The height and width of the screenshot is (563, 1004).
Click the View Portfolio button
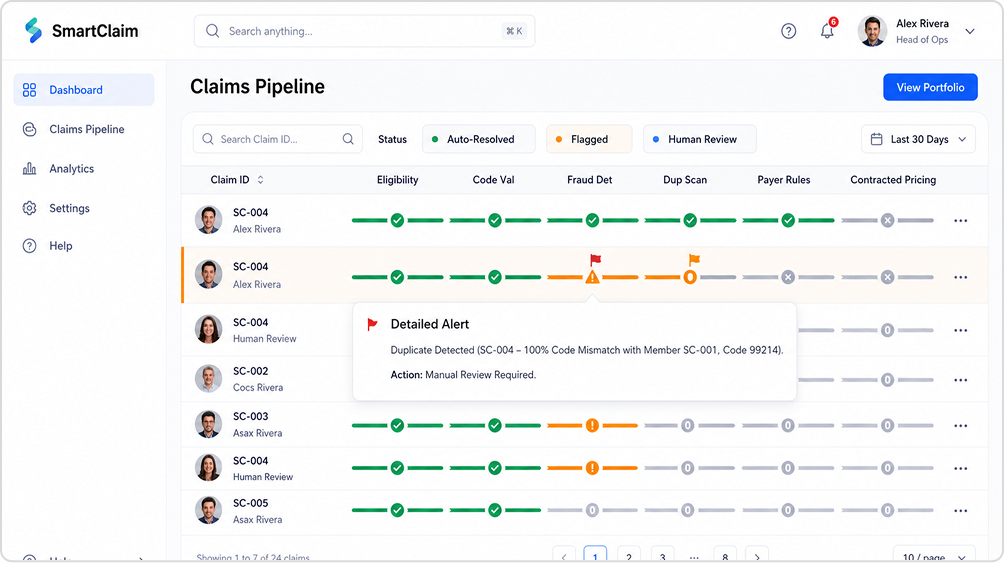(x=930, y=87)
